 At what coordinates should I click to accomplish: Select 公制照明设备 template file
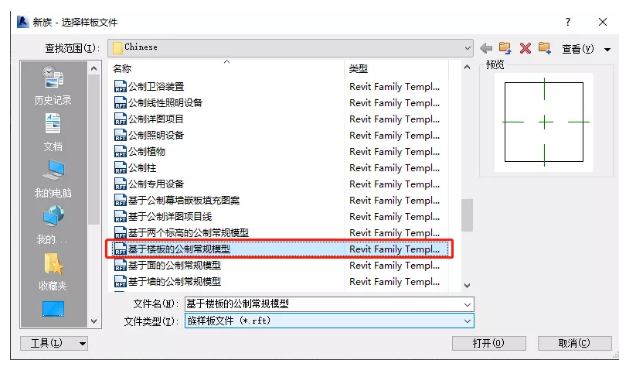click(x=156, y=135)
